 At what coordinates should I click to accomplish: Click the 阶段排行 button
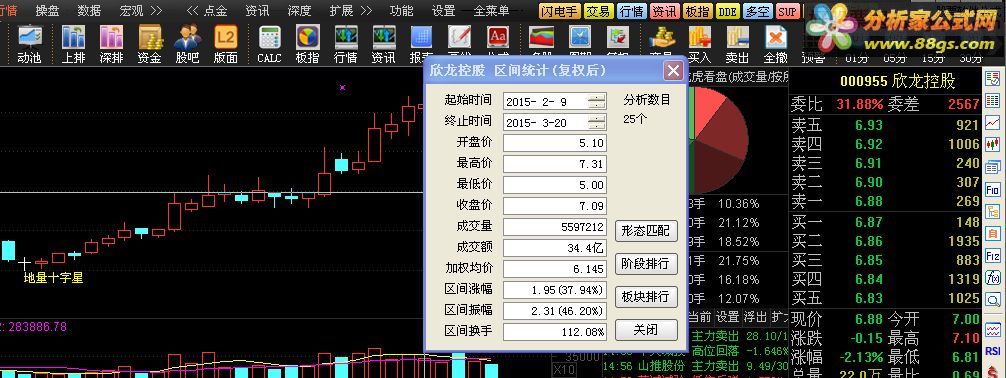[x=646, y=264]
